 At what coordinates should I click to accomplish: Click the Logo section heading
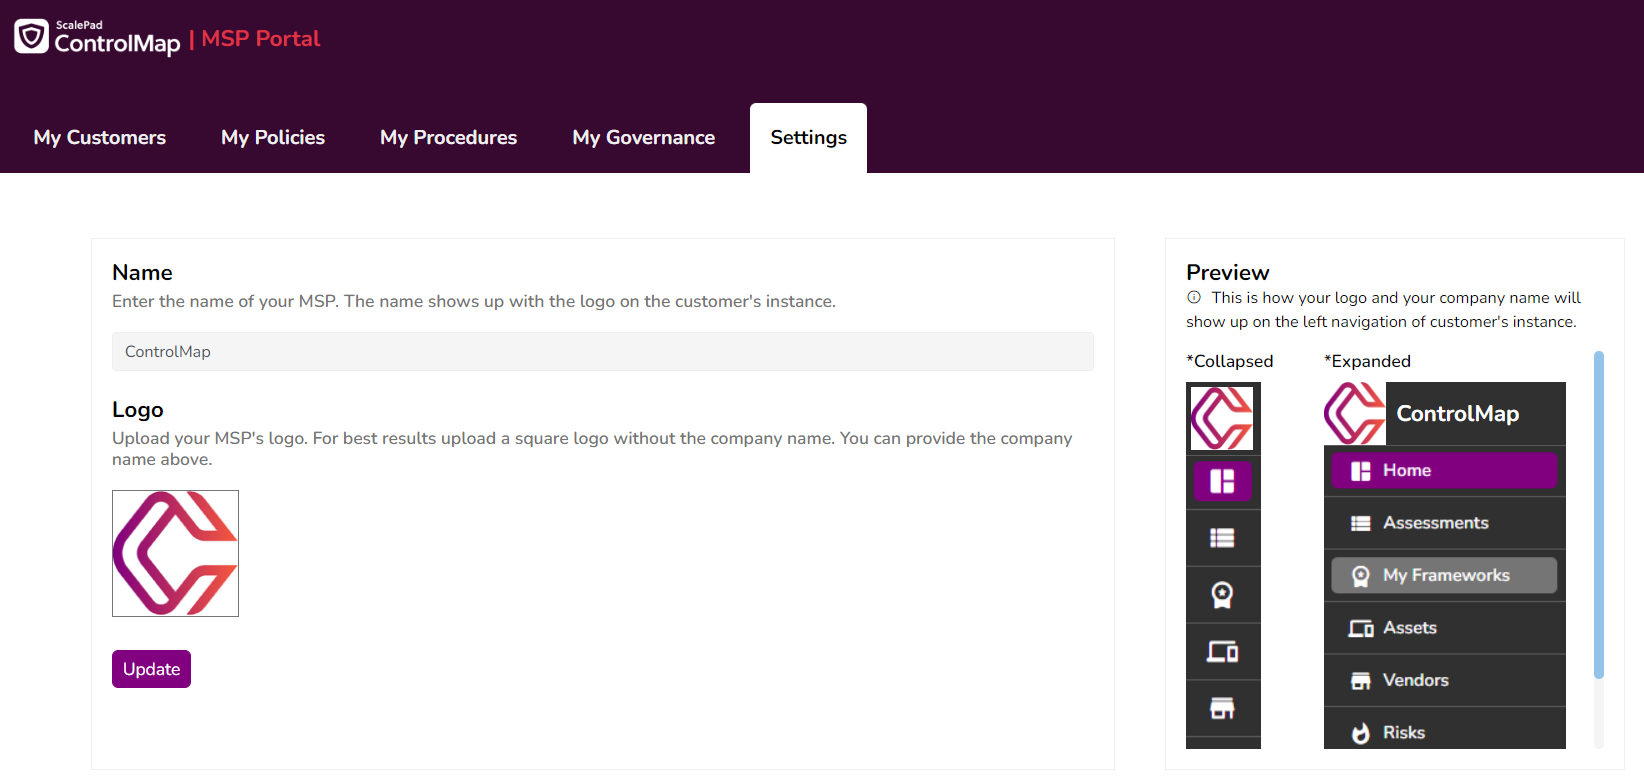tap(138, 410)
